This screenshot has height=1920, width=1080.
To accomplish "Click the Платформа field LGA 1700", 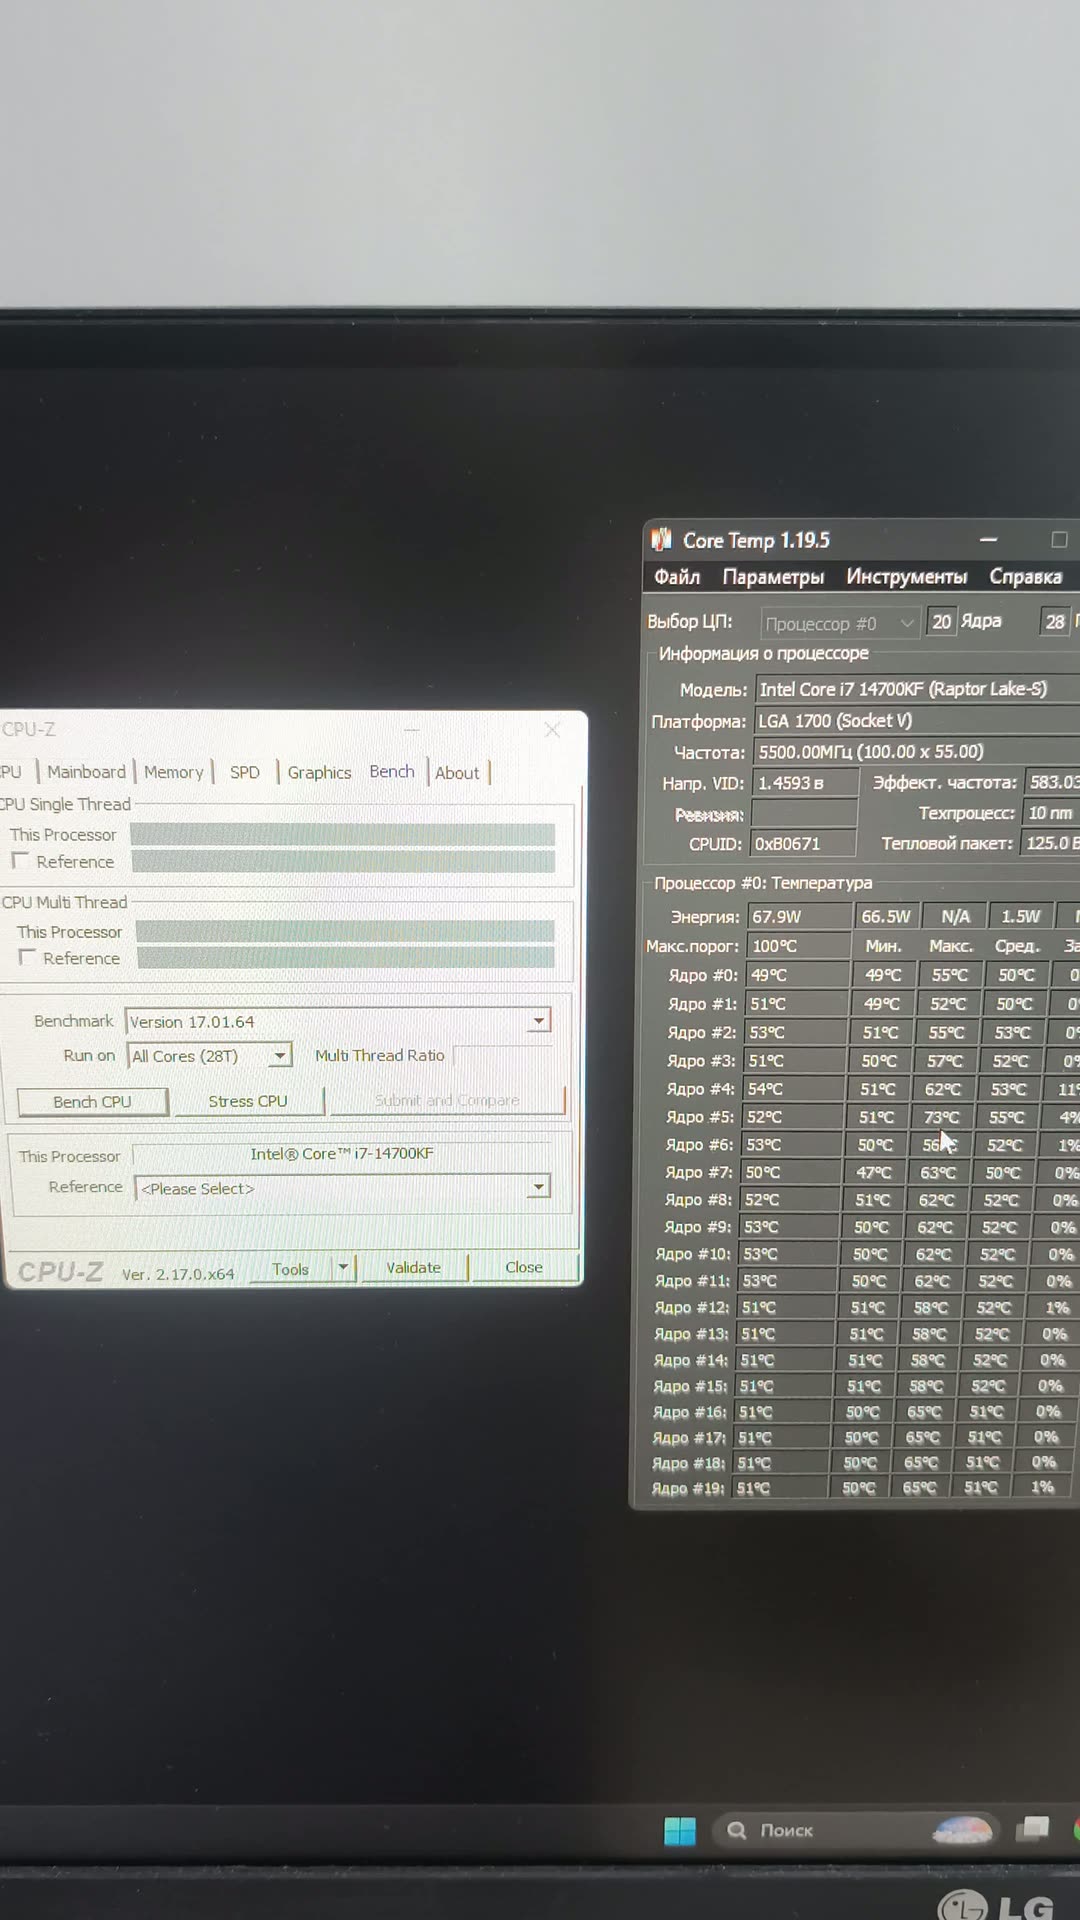I will click(x=917, y=721).
